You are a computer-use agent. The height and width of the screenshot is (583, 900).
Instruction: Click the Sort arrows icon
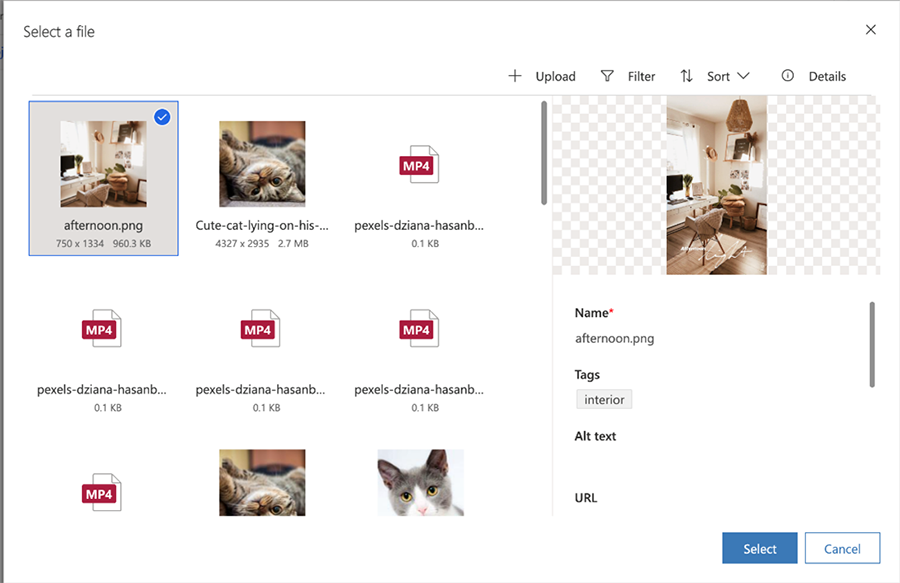[686, 76]
